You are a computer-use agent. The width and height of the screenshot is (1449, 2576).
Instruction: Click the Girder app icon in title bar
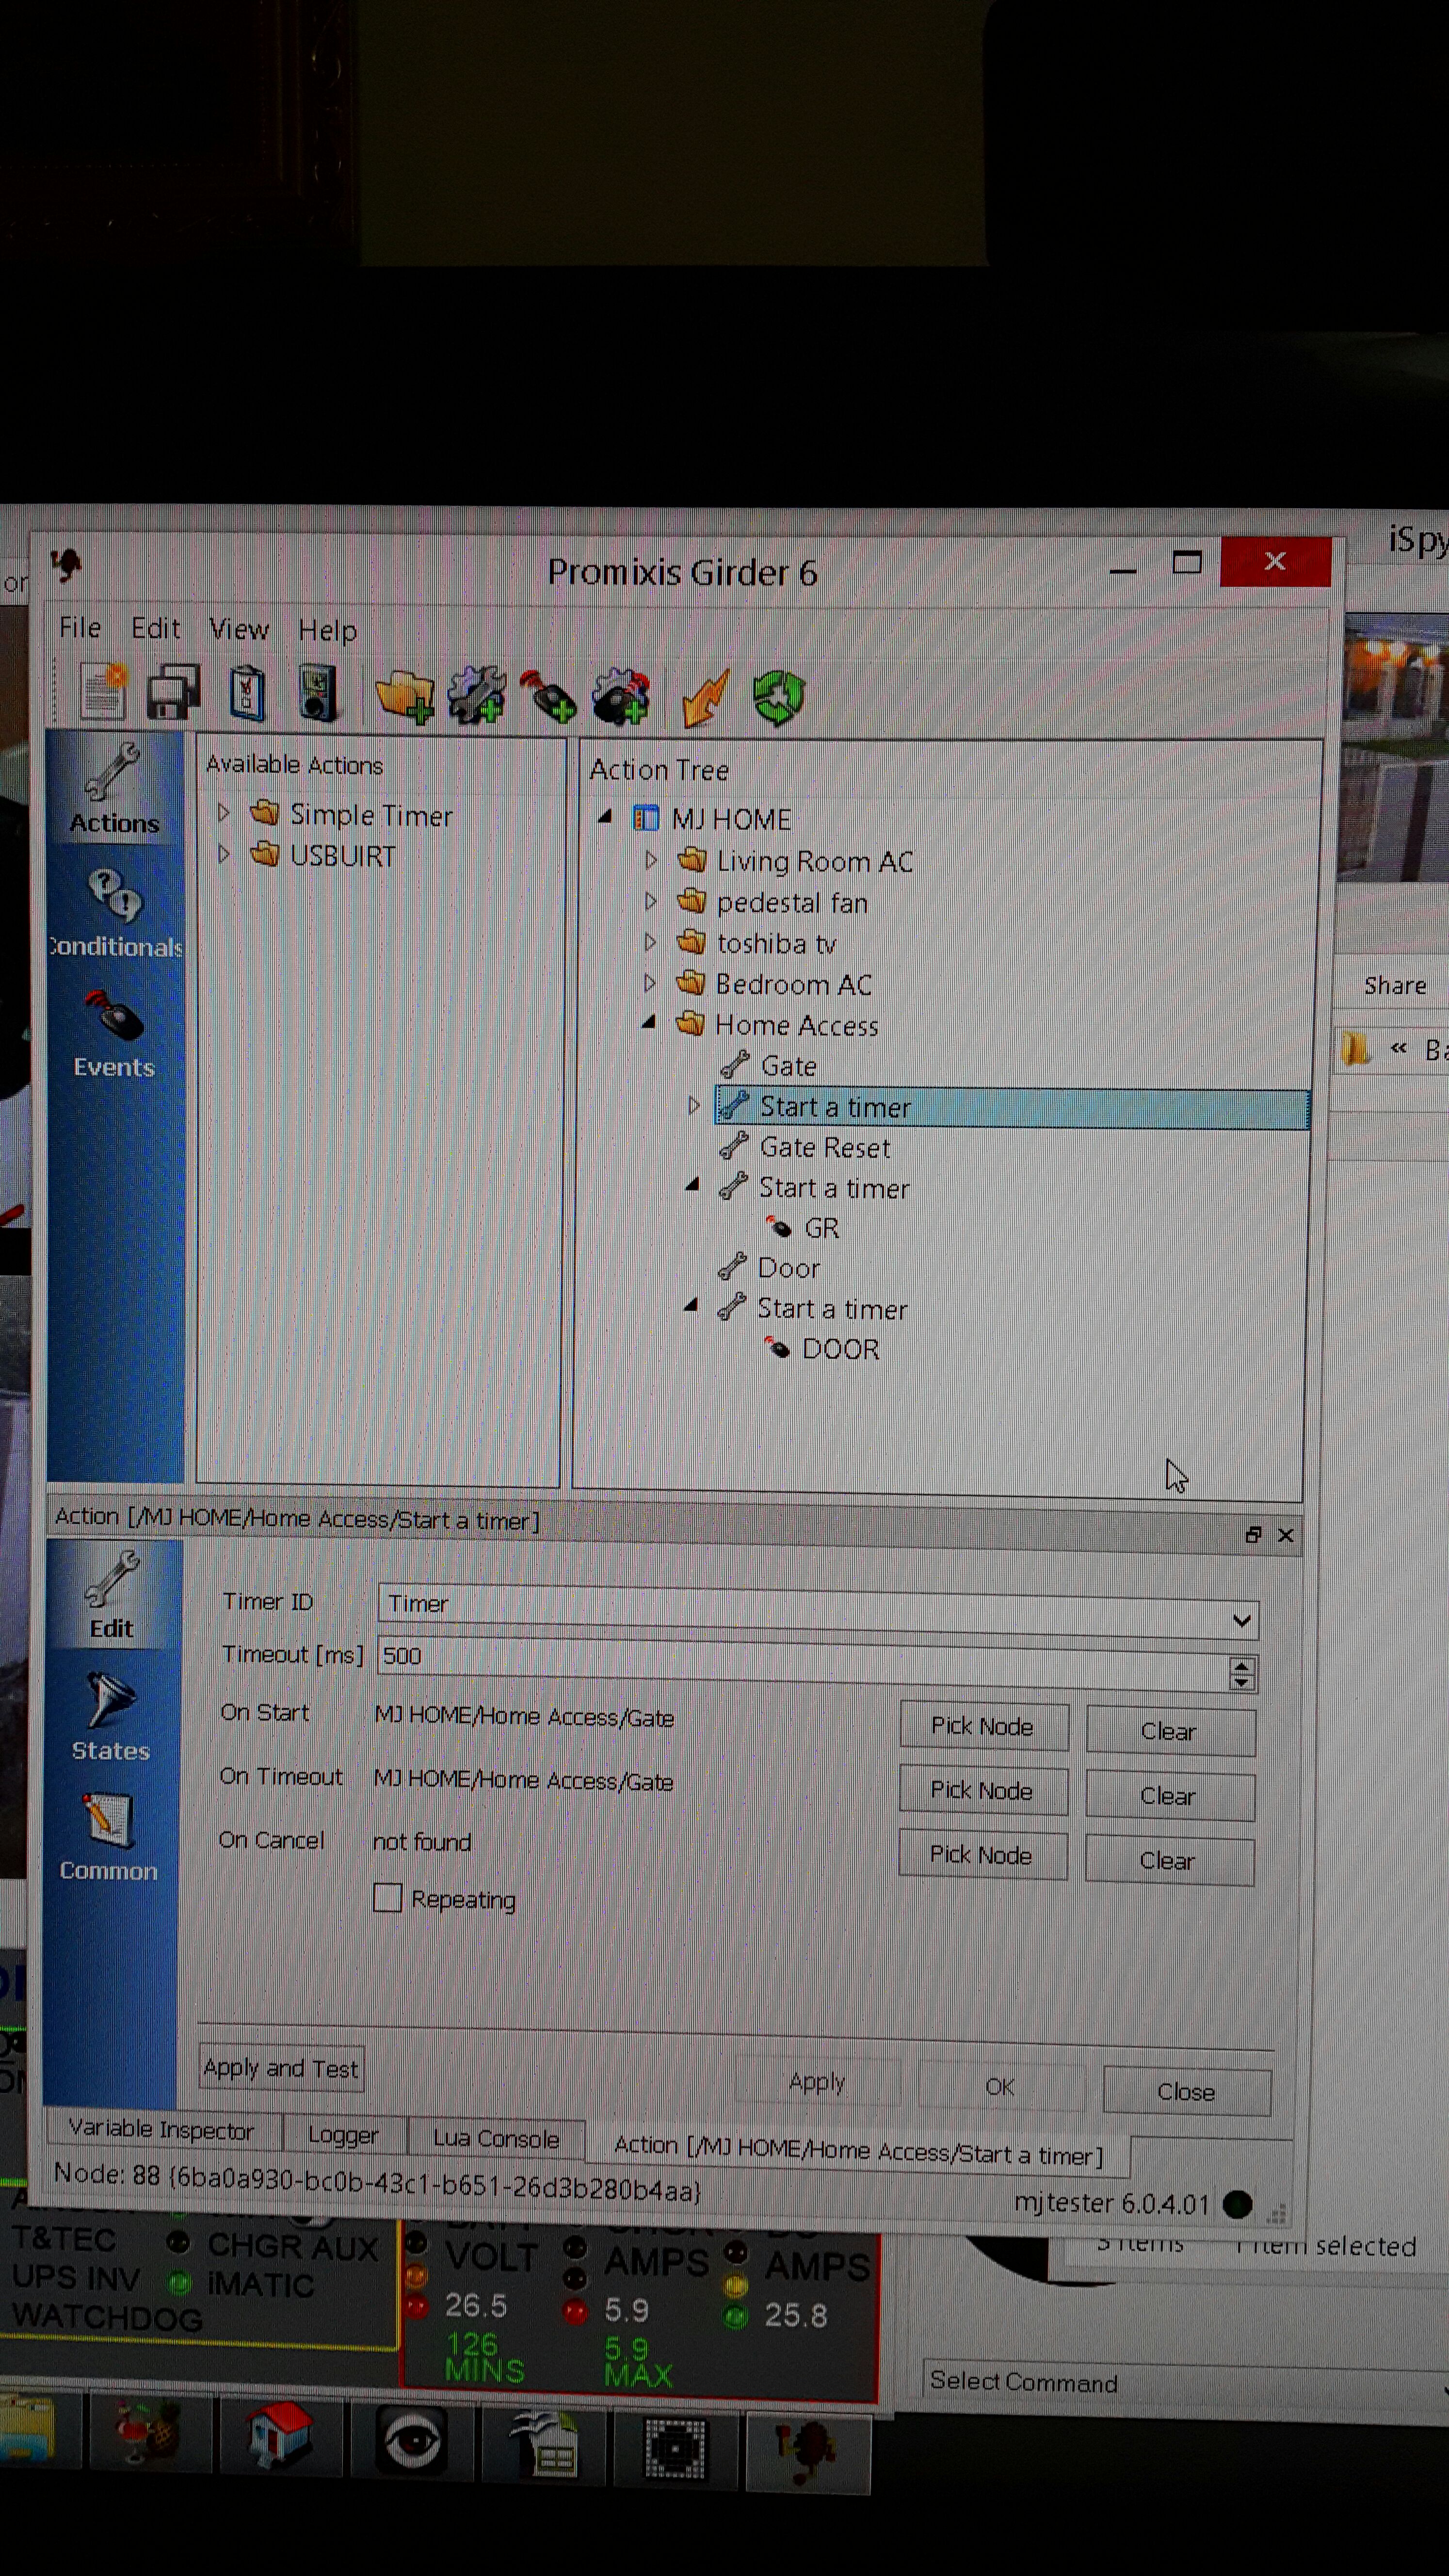click(67, 565)
